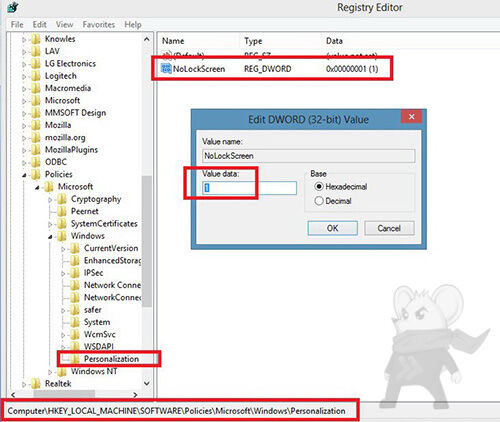Click the Windows folder icon under Microsoft

tap(62, 236)
